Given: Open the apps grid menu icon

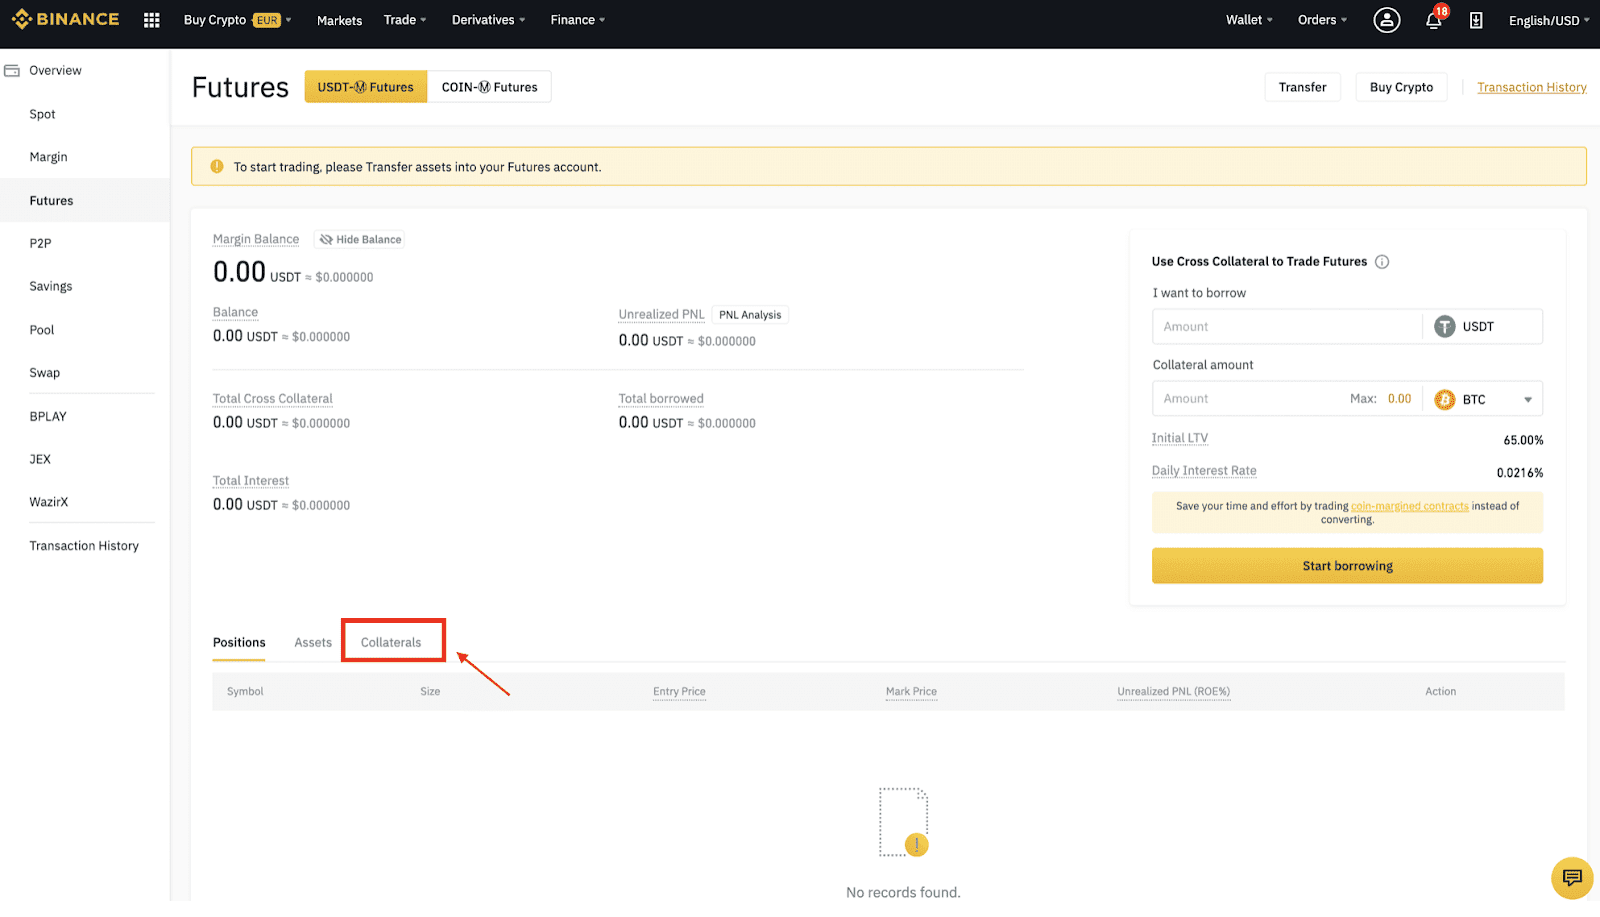Looking at the screenshot, I should [x=152, y=20].
